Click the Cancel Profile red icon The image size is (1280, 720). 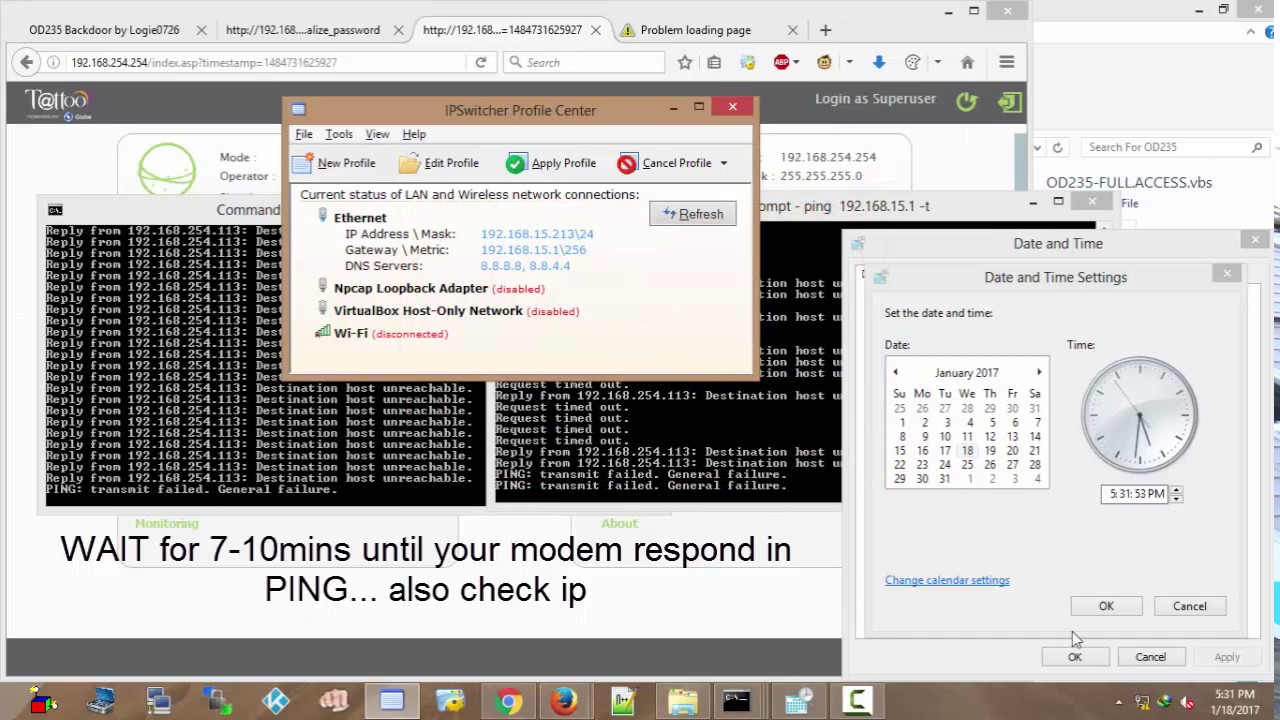pos(627,163)
